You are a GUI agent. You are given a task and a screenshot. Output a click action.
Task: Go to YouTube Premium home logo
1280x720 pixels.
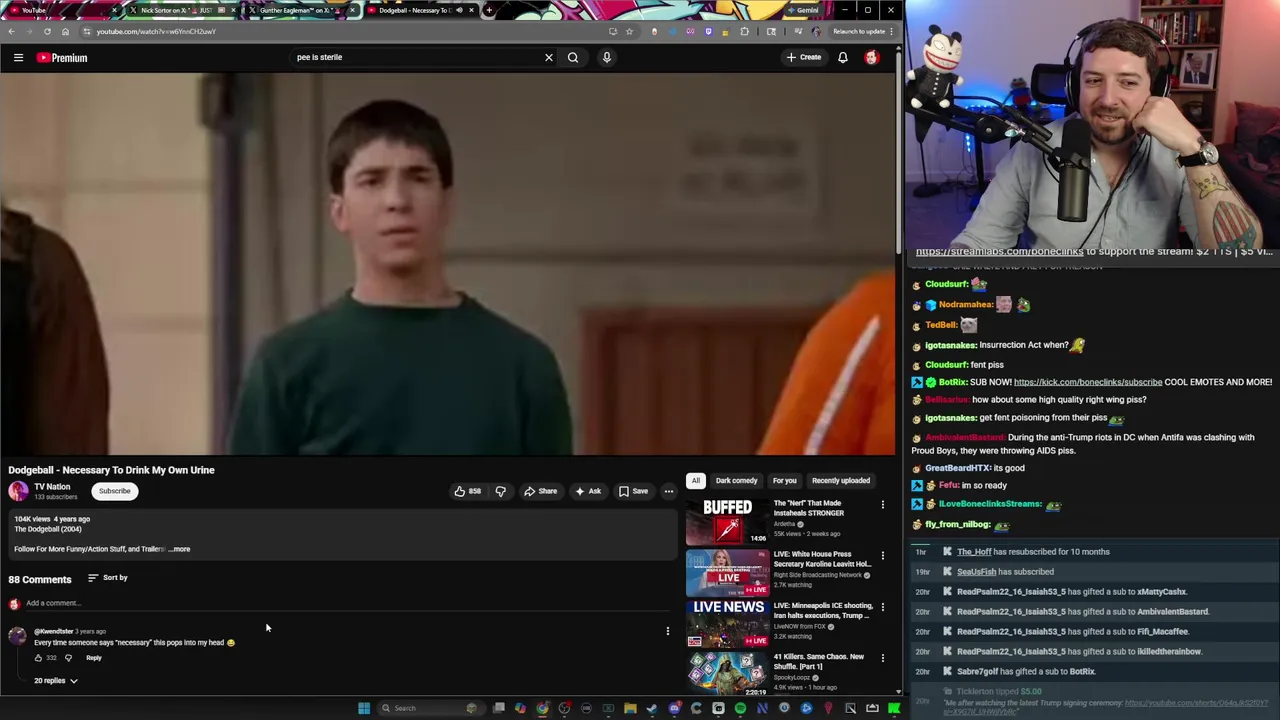click(62, 58)
